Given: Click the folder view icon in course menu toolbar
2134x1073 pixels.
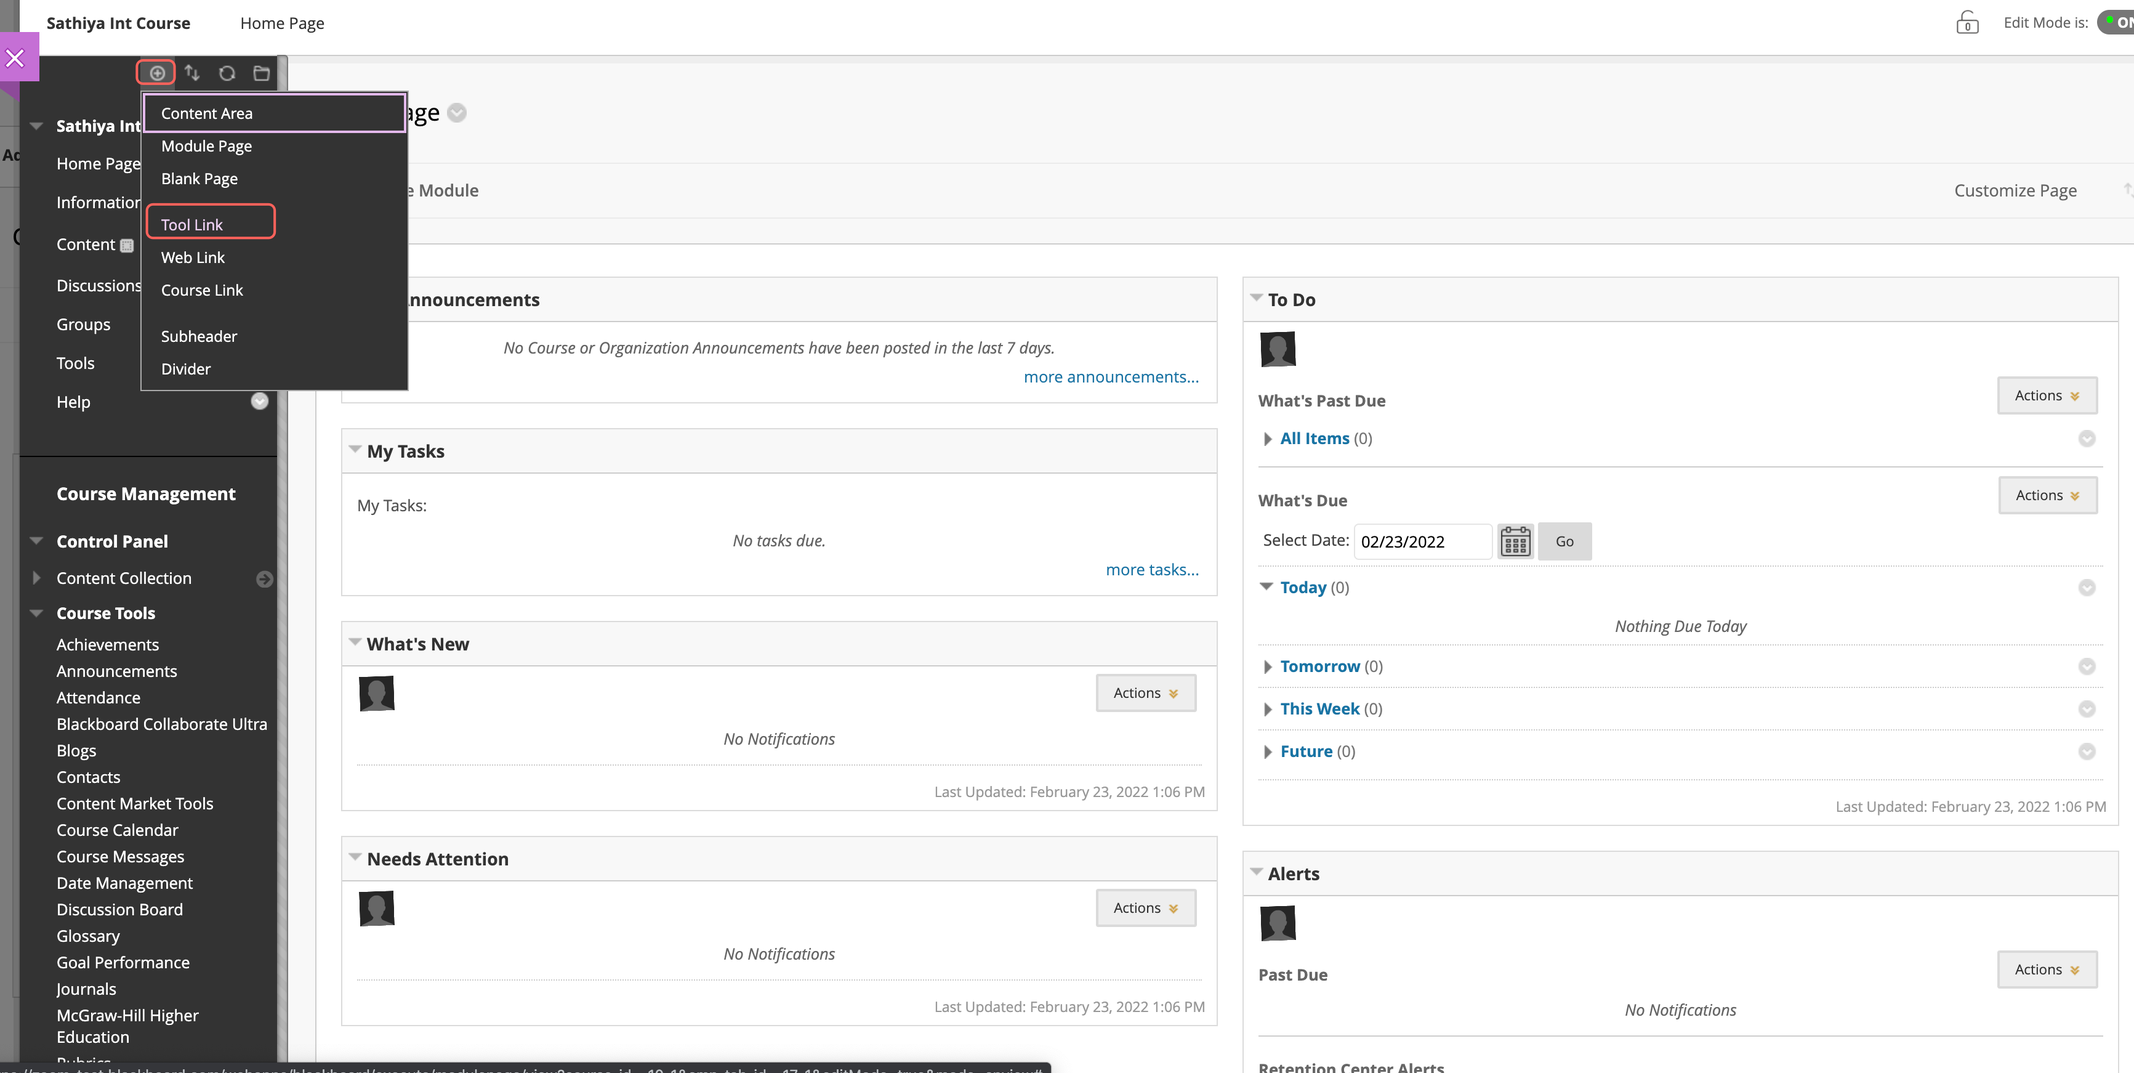Looking at the screenshot, I should pos(262,73).
